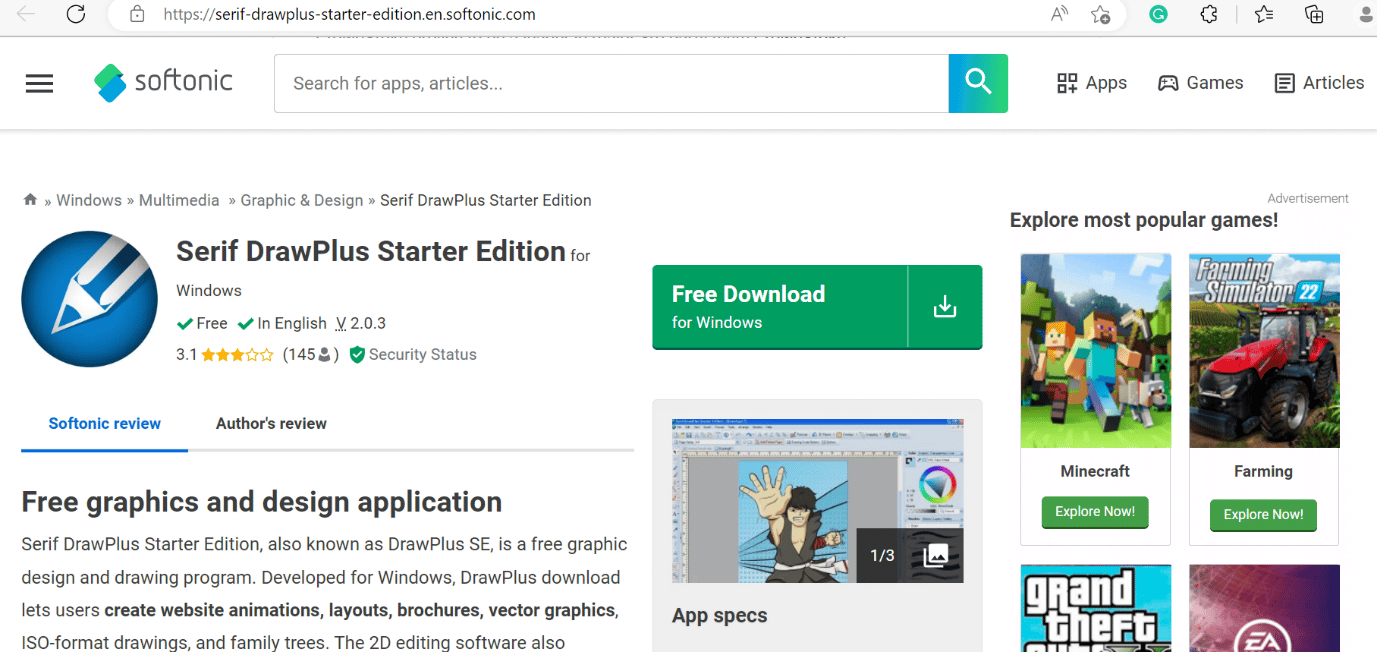1377x652 pixels.
Task: View site info via the padlock icon
Action: 137,14
